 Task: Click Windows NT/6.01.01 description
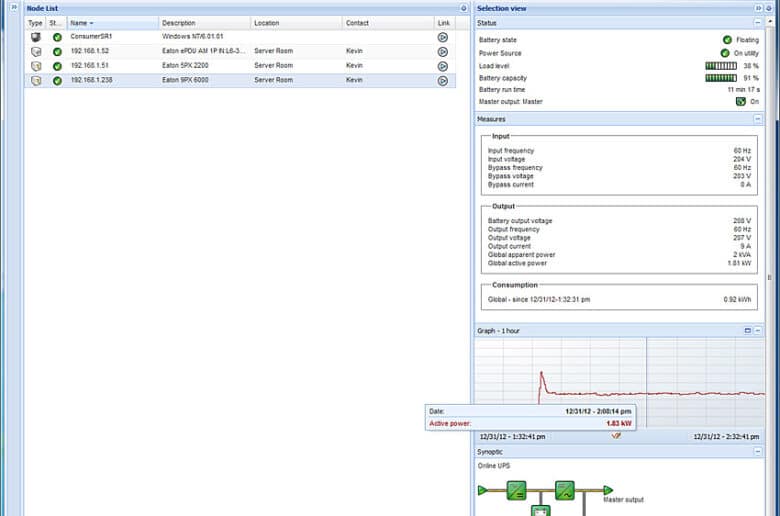point(193,36)
